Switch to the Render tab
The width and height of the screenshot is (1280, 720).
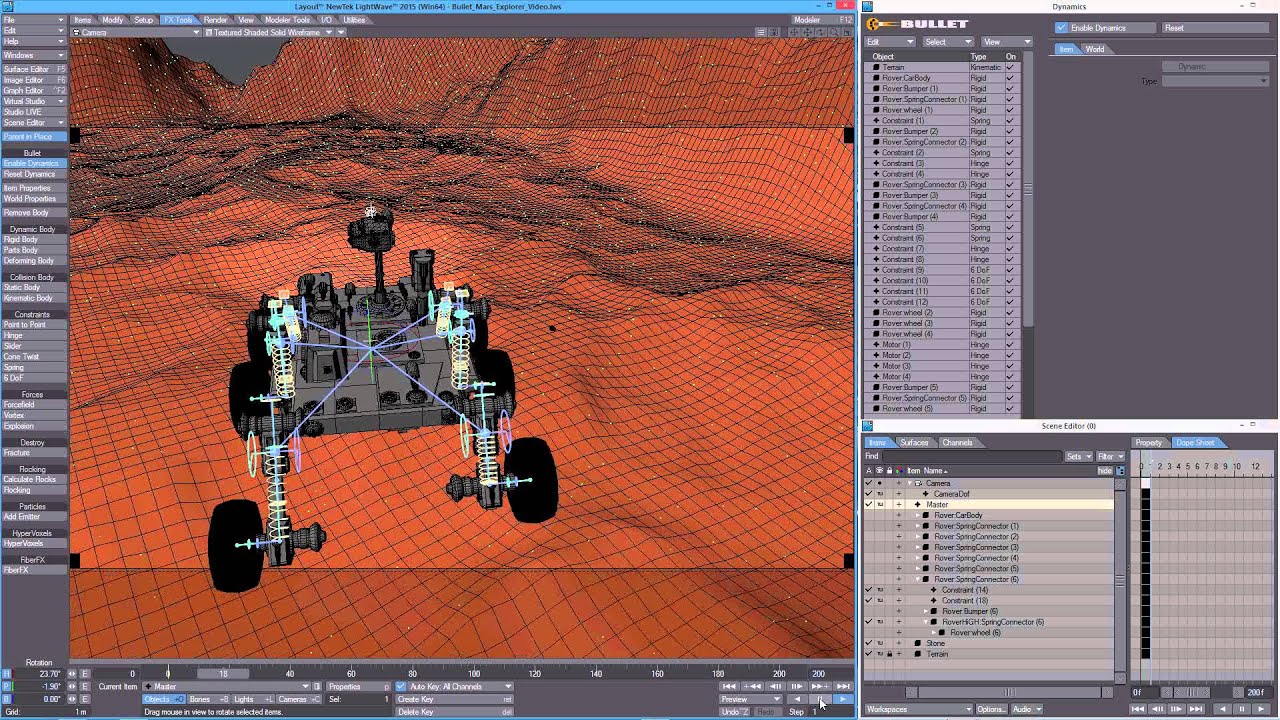click(215, 20)
